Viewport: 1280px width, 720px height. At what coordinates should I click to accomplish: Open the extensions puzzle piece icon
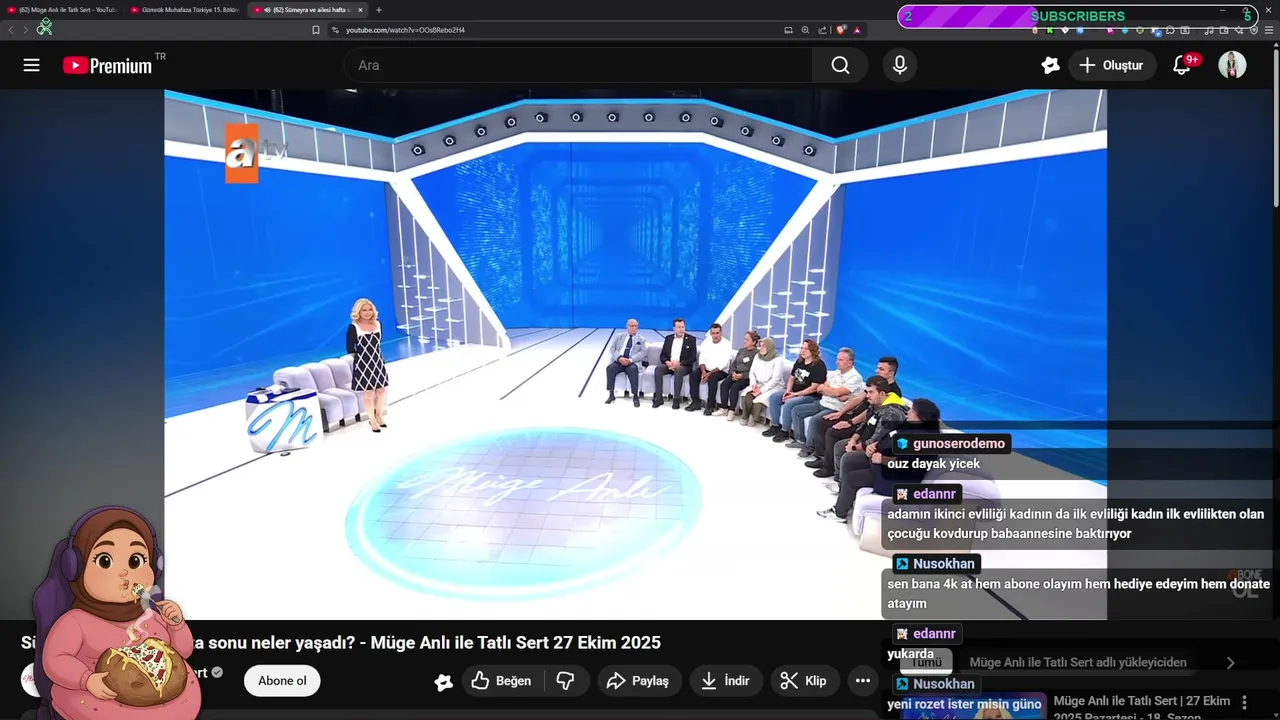tap(1170, 30)
